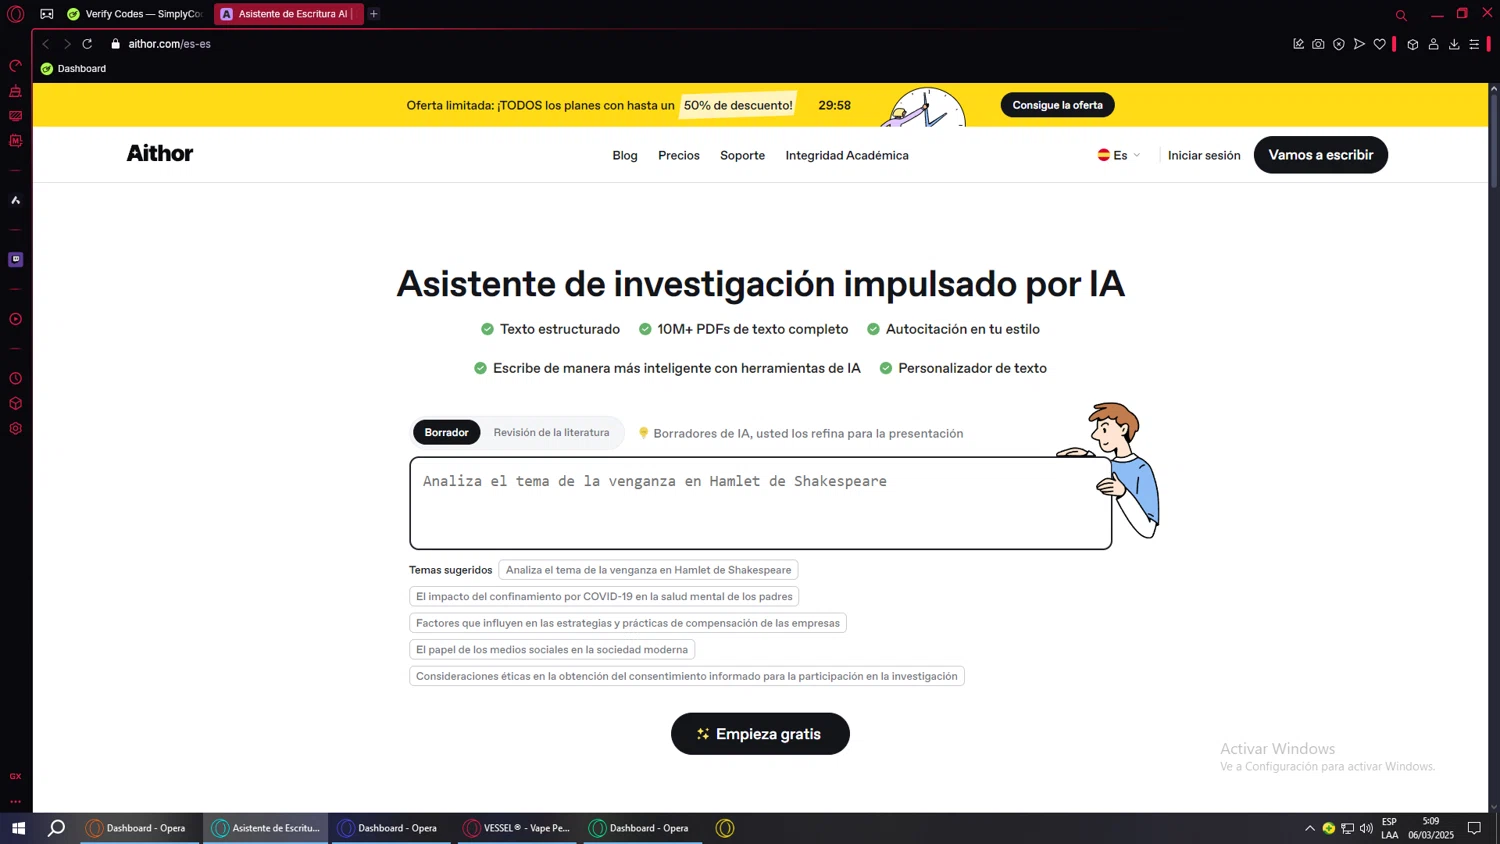Open the Blog menu item
The width and height of the screenshot is (1500, 844).
[x=625, y=155]
